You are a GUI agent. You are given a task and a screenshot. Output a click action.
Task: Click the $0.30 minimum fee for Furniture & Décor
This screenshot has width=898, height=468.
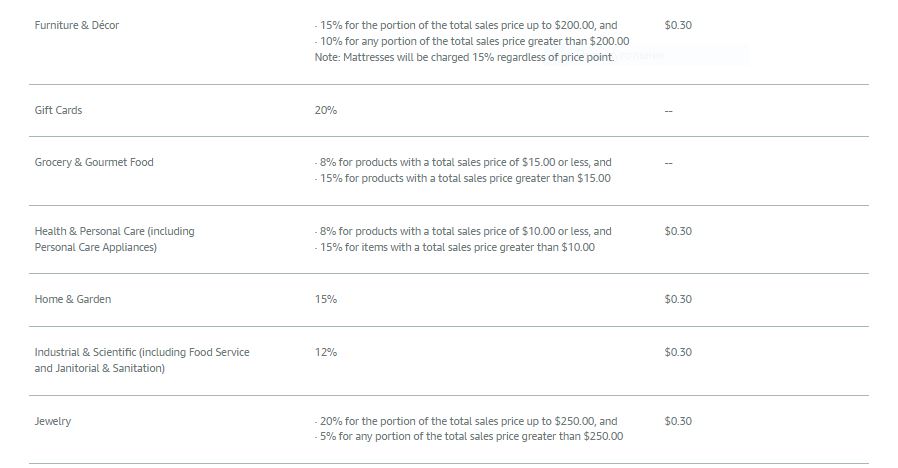678,25
